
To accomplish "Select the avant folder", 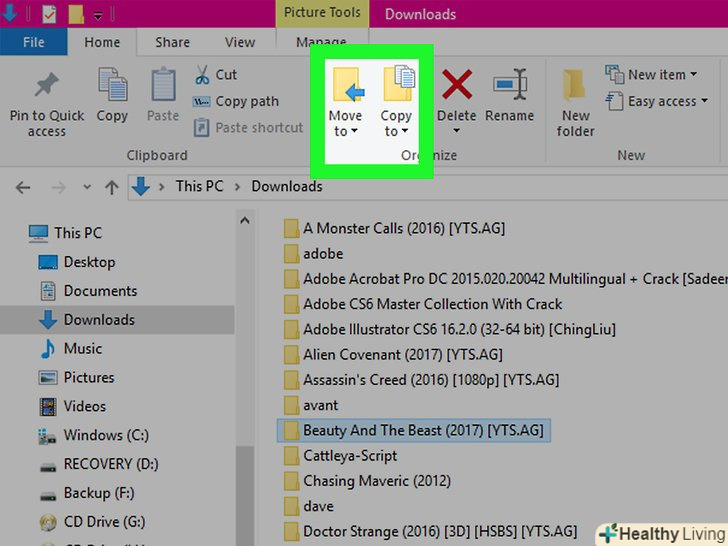I will 311,405.
